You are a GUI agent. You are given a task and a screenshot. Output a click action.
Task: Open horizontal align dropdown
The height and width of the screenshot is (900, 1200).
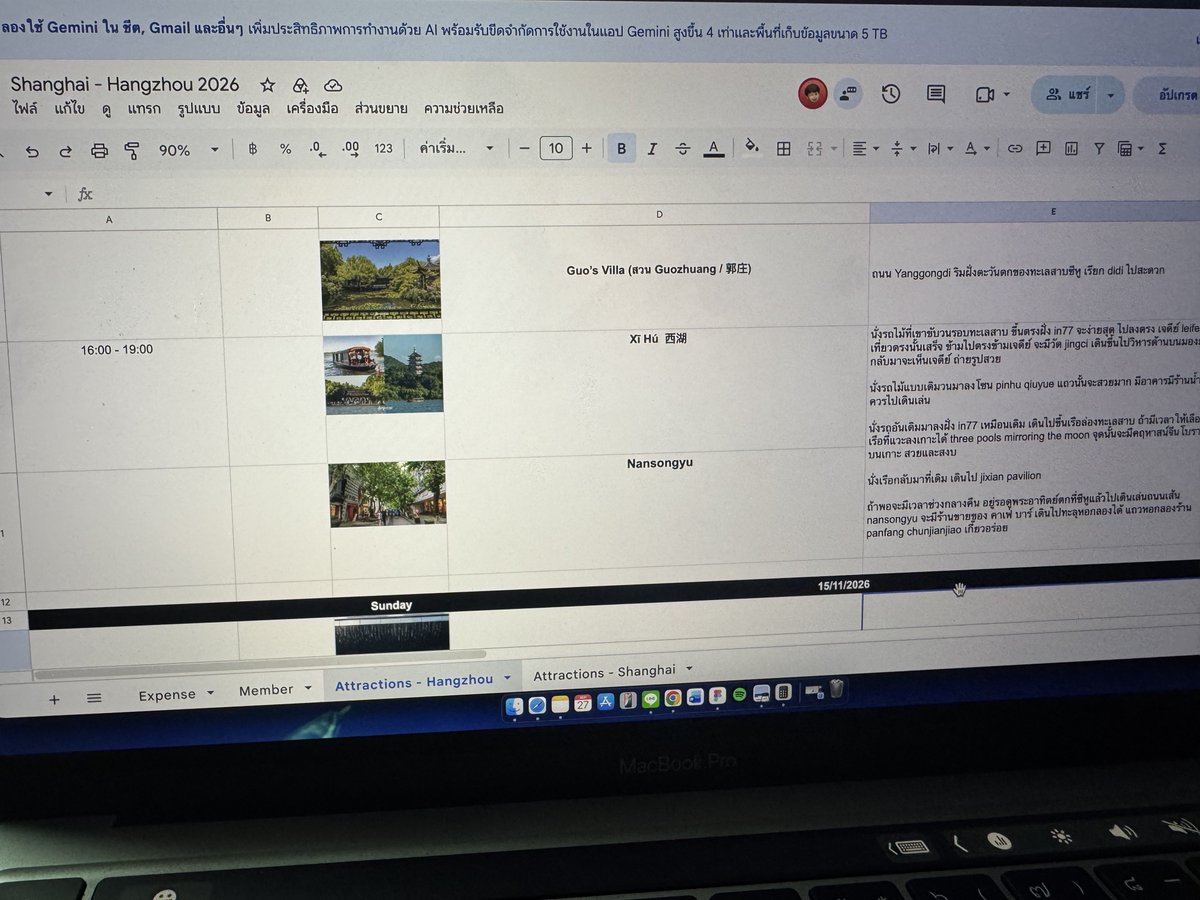coord(864,149)
